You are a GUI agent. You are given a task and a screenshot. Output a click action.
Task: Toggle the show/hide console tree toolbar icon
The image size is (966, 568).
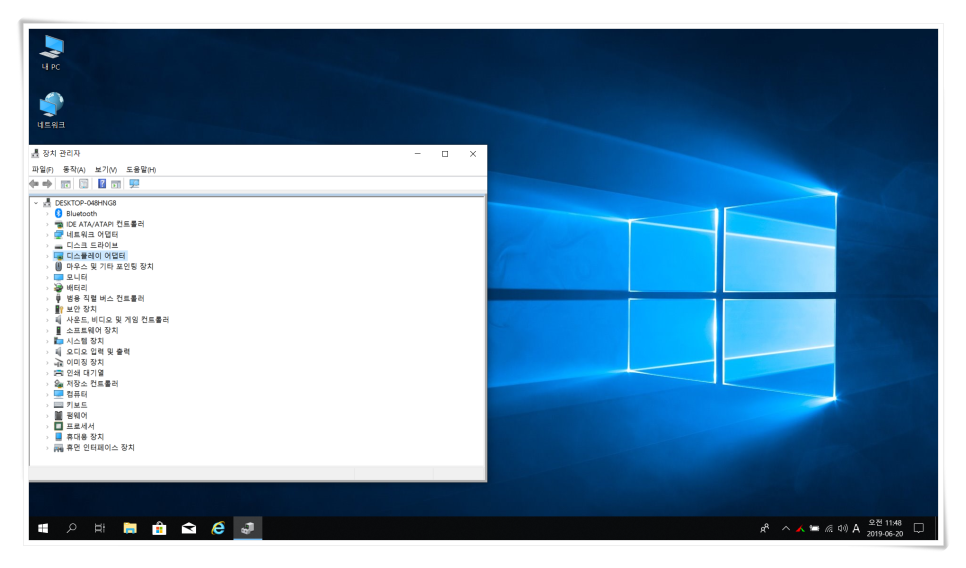(65, 184)
